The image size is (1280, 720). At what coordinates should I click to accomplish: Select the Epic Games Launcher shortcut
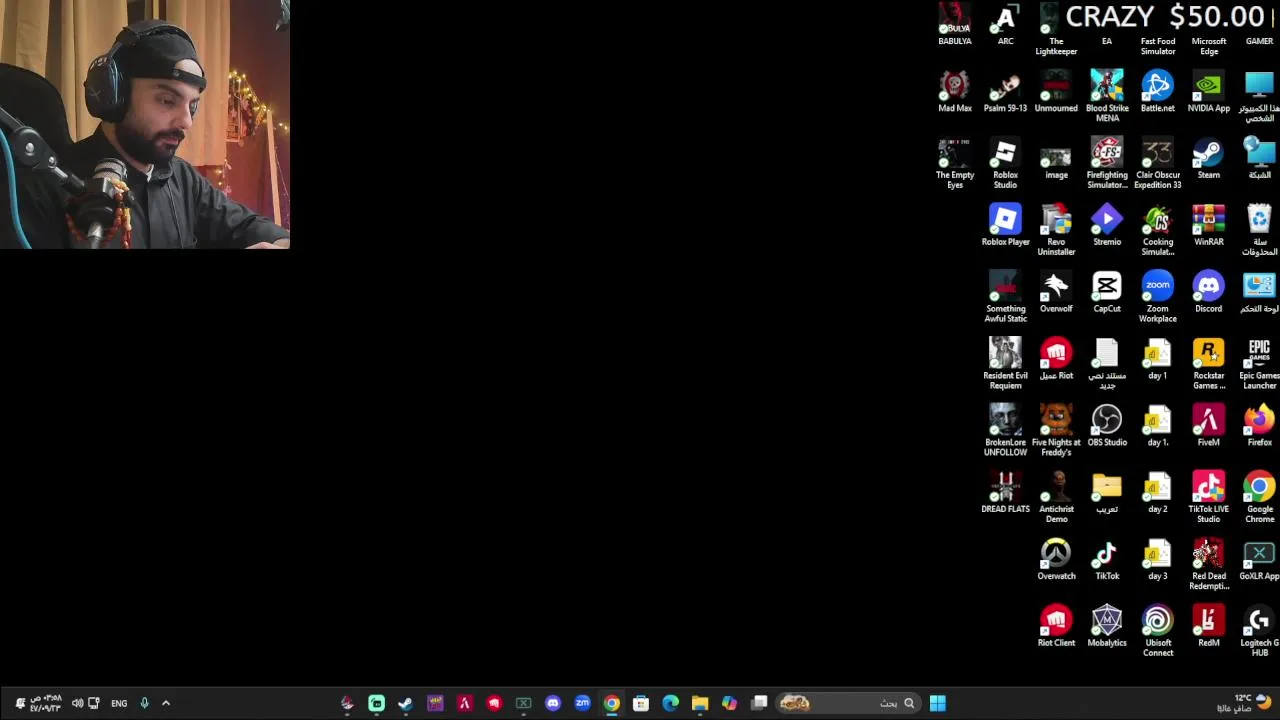[x=1259, y=364]
